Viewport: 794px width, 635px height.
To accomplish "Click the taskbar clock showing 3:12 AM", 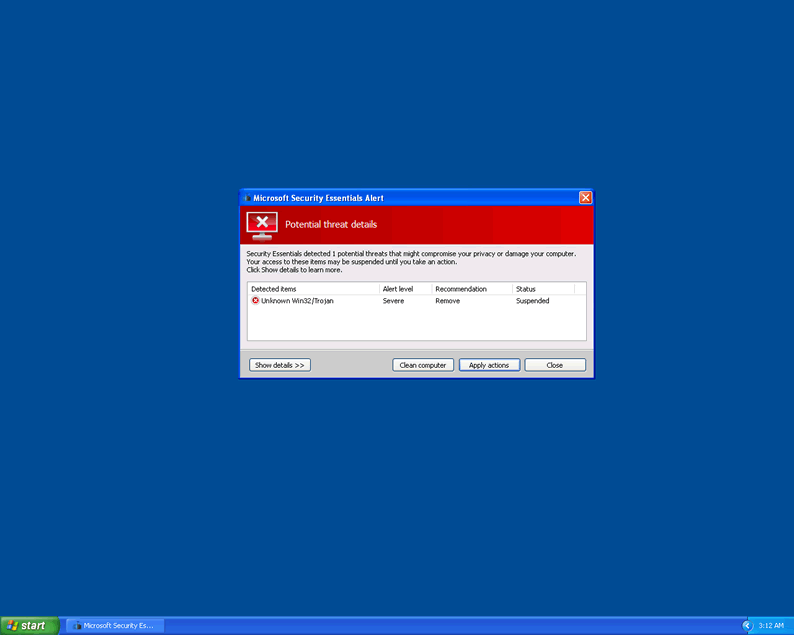I will [x=771, y=625].
